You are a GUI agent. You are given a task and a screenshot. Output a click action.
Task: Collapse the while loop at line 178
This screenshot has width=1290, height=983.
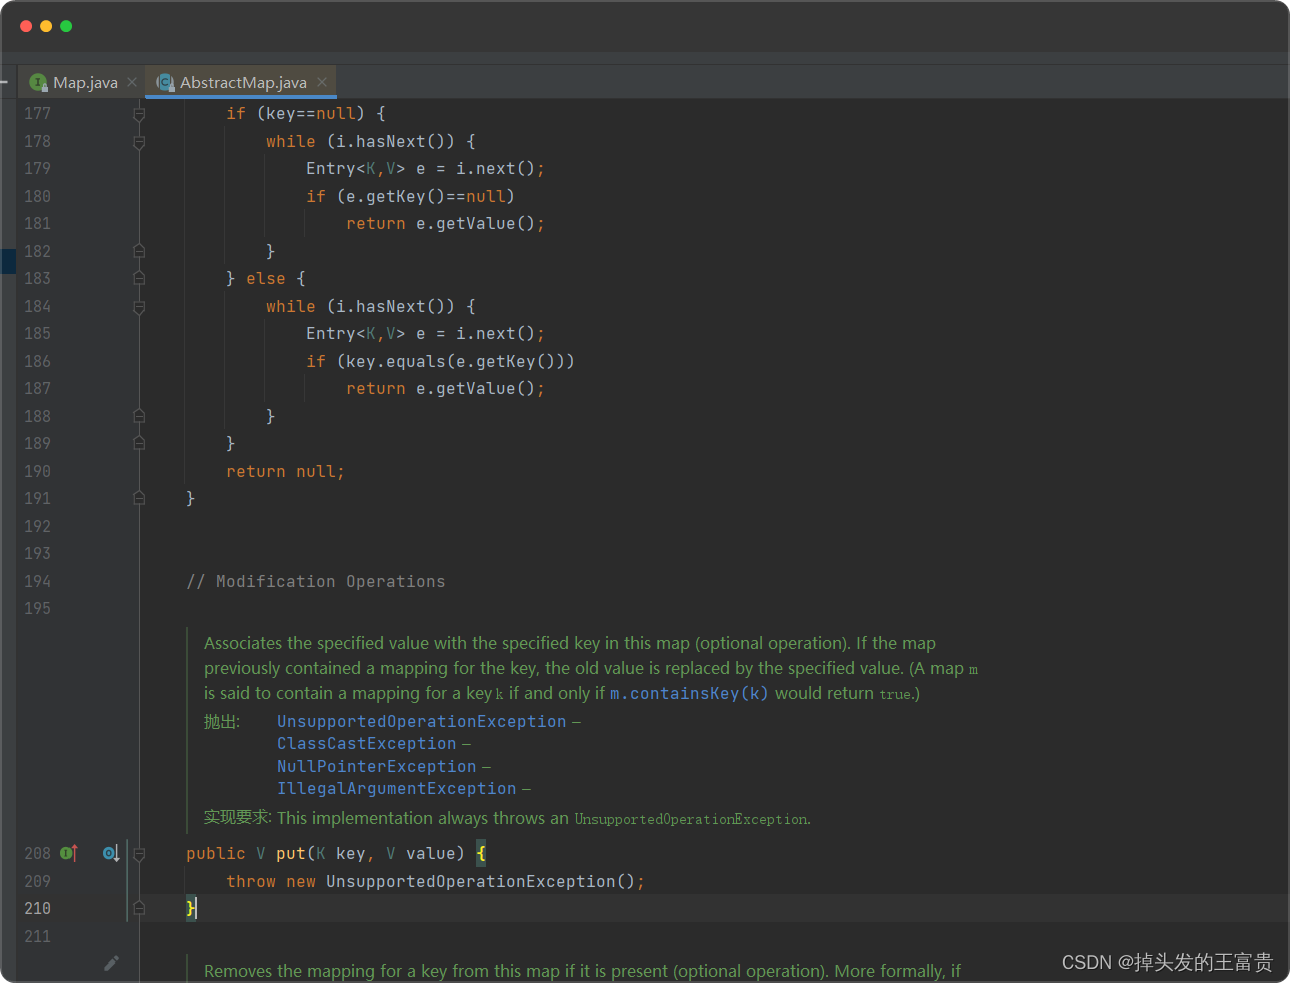click(139, 142)
